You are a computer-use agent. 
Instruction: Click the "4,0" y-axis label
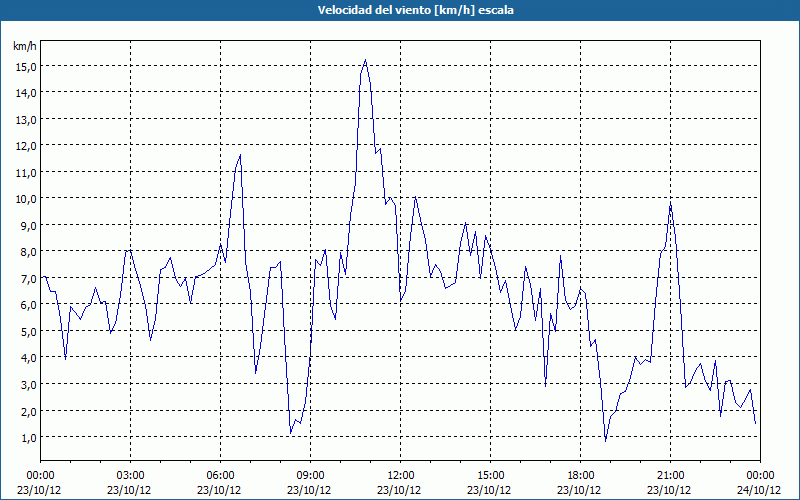(29, 357)
